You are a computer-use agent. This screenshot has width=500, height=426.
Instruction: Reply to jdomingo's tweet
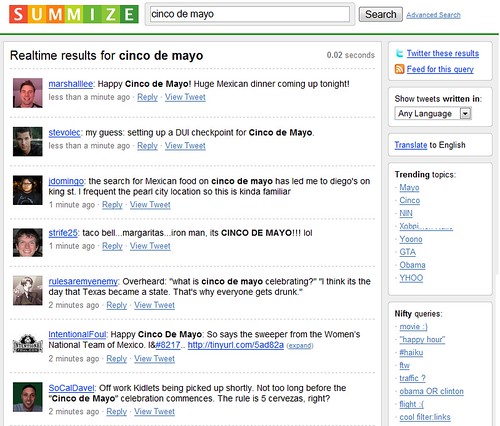112,205
